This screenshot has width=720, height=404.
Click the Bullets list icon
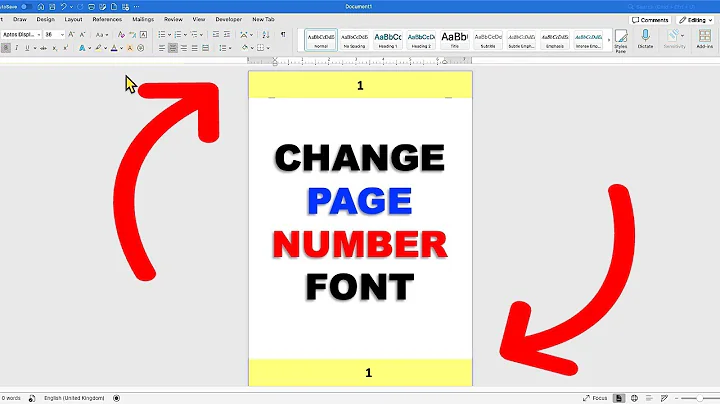click(x=162, y=34)
